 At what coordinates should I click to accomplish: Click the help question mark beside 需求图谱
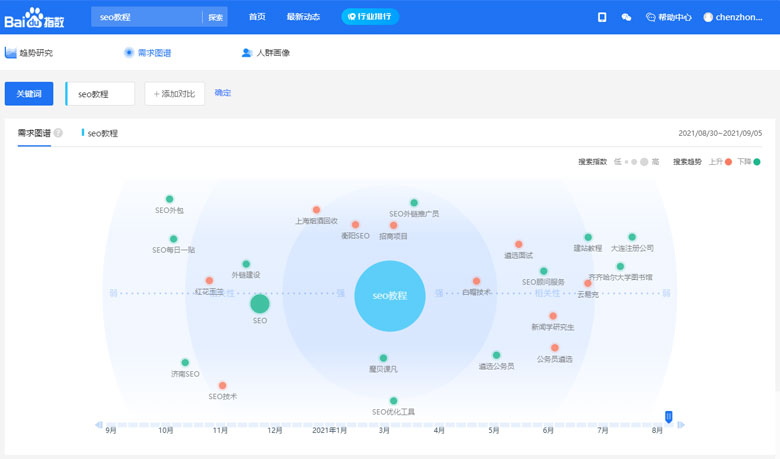59,133
